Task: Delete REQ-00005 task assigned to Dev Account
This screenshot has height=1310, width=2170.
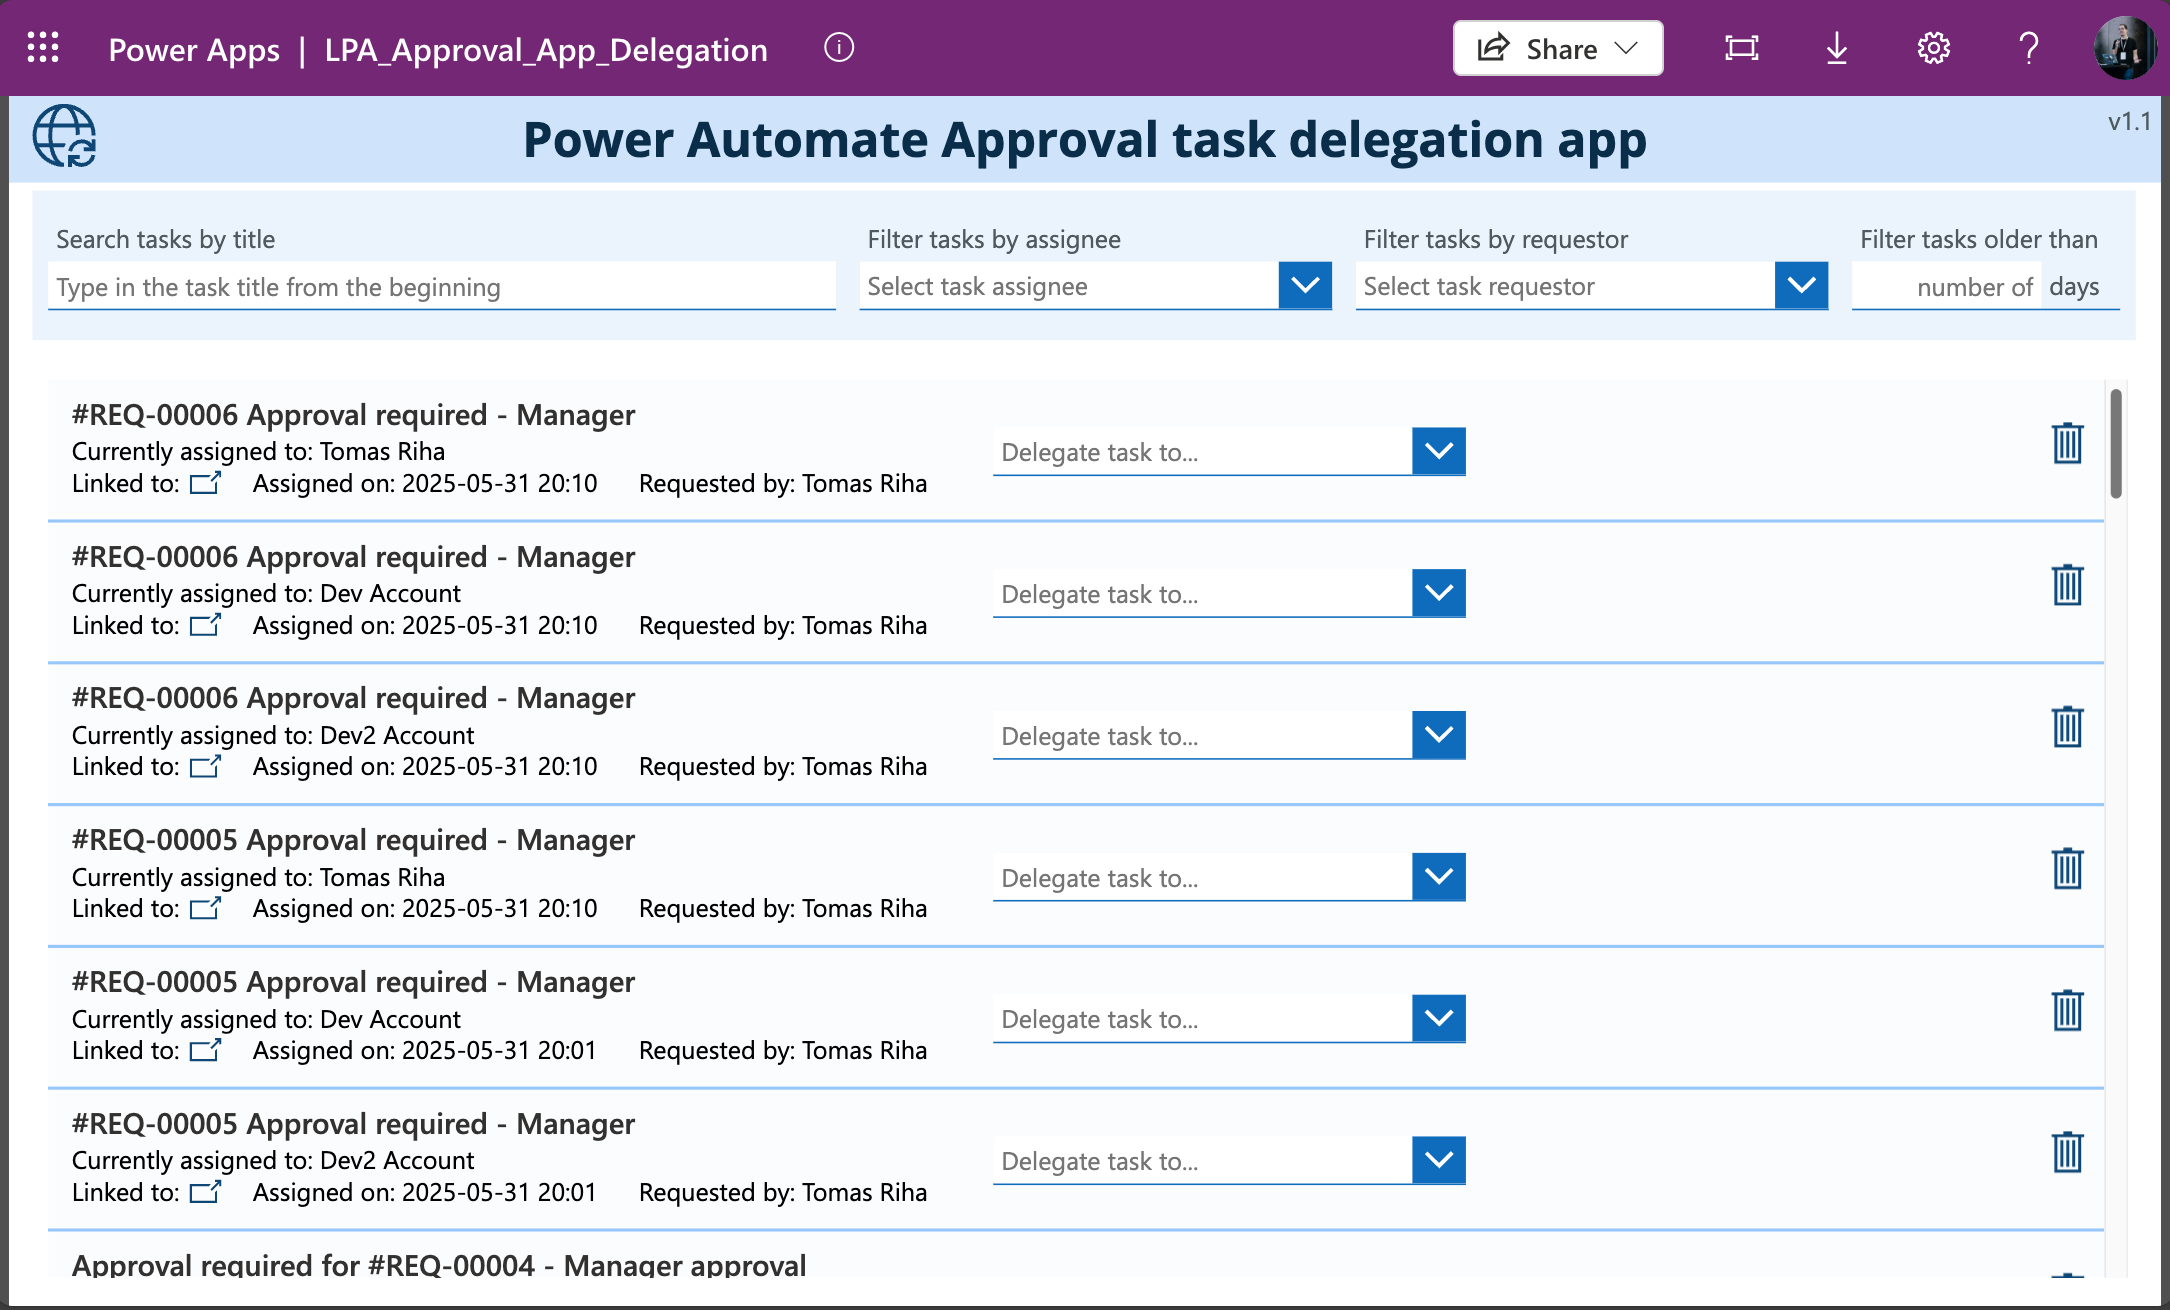Action: point(2067,1010)
